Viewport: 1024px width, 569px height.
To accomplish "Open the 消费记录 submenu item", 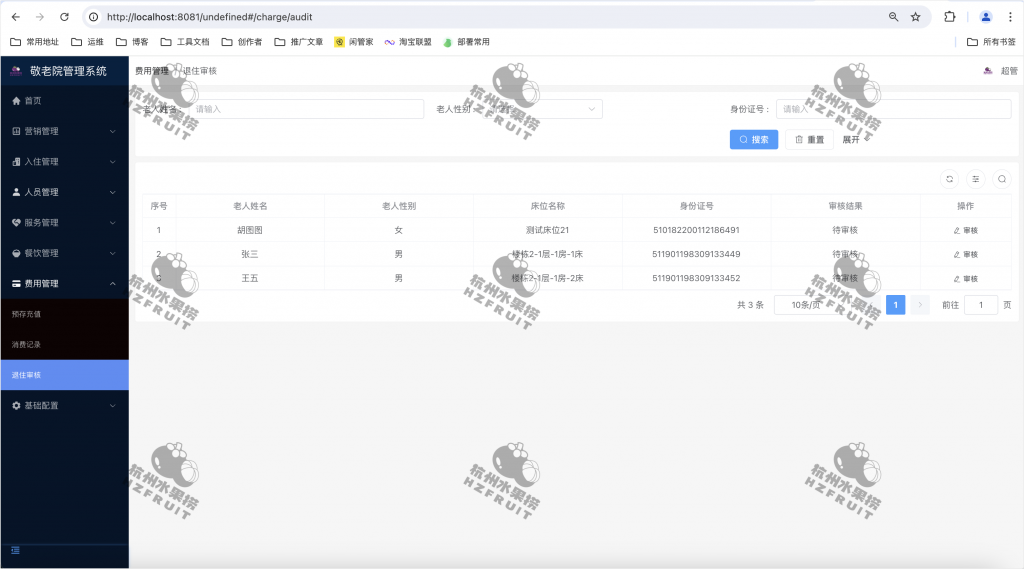I will (x=65, y=345).
